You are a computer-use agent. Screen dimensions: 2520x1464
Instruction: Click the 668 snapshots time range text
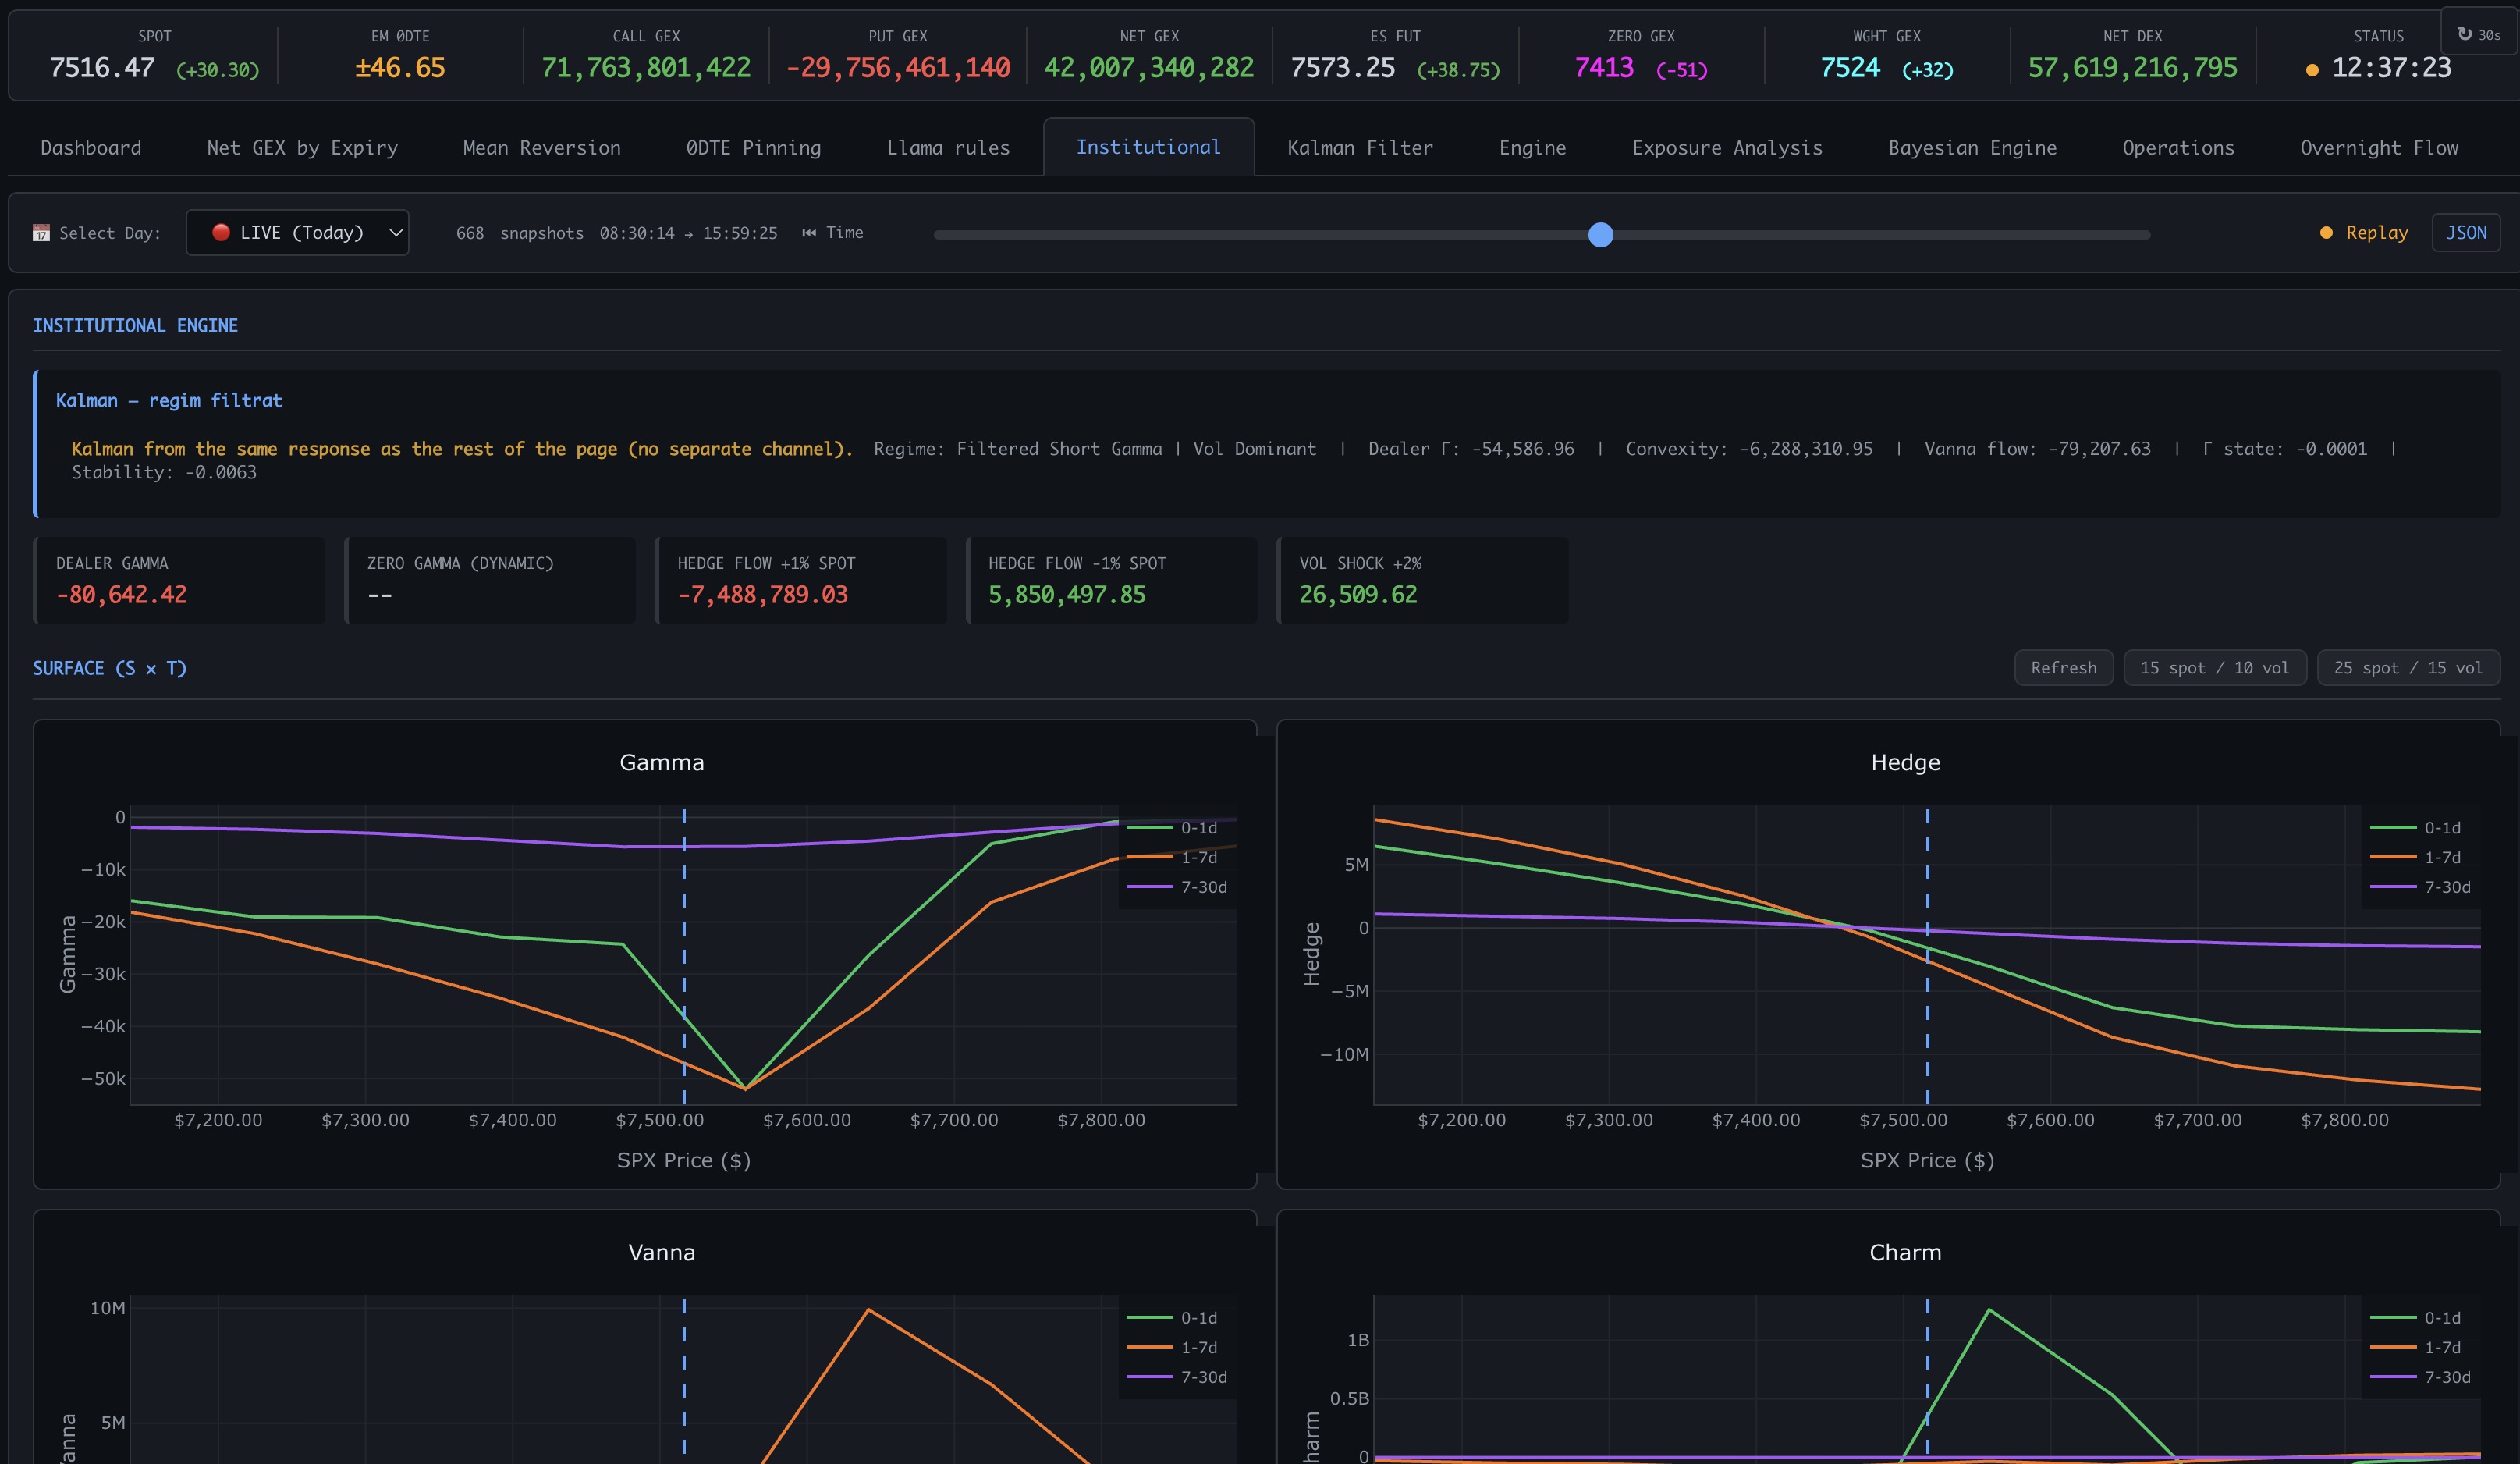coord(616,233)
